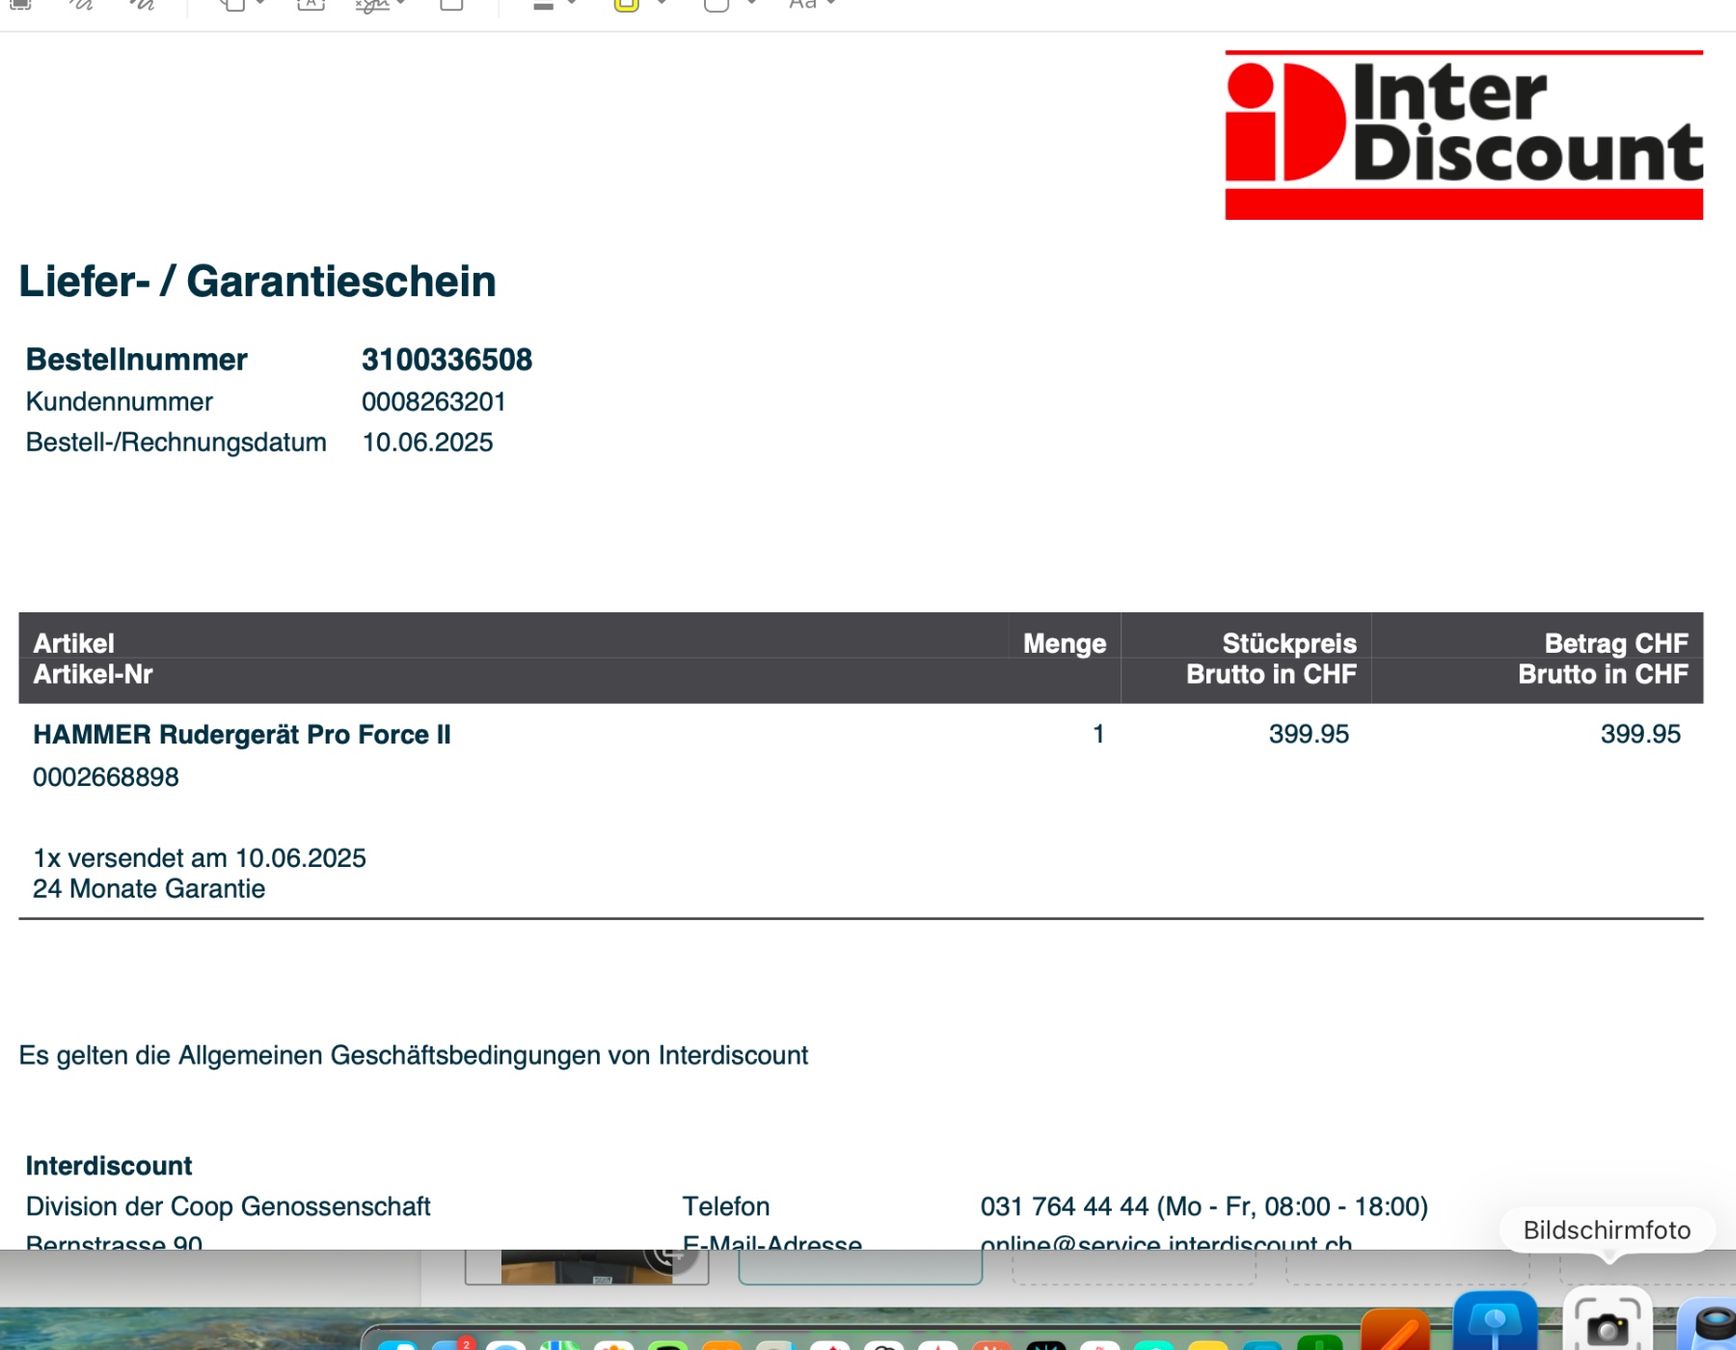
Task: Select the outlined blank thumbnail below the document
Action: [860, 1267]
